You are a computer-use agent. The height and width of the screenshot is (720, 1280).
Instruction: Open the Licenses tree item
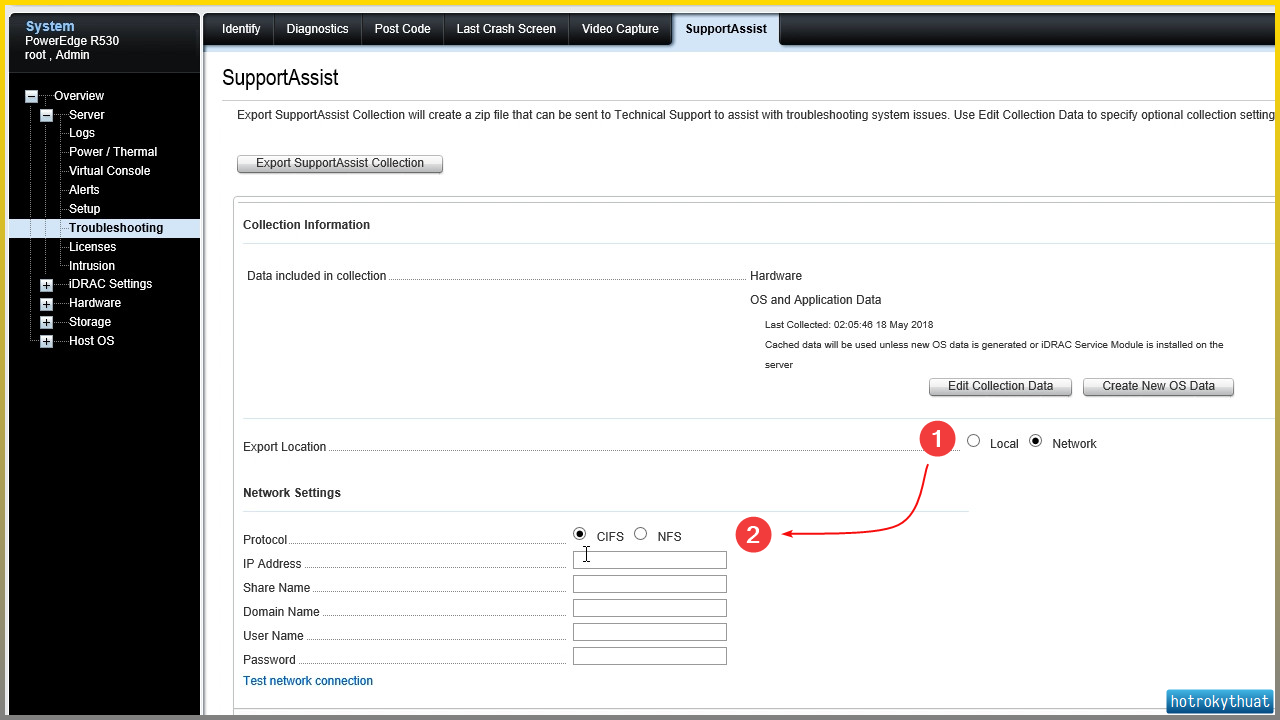pos(92,247)
